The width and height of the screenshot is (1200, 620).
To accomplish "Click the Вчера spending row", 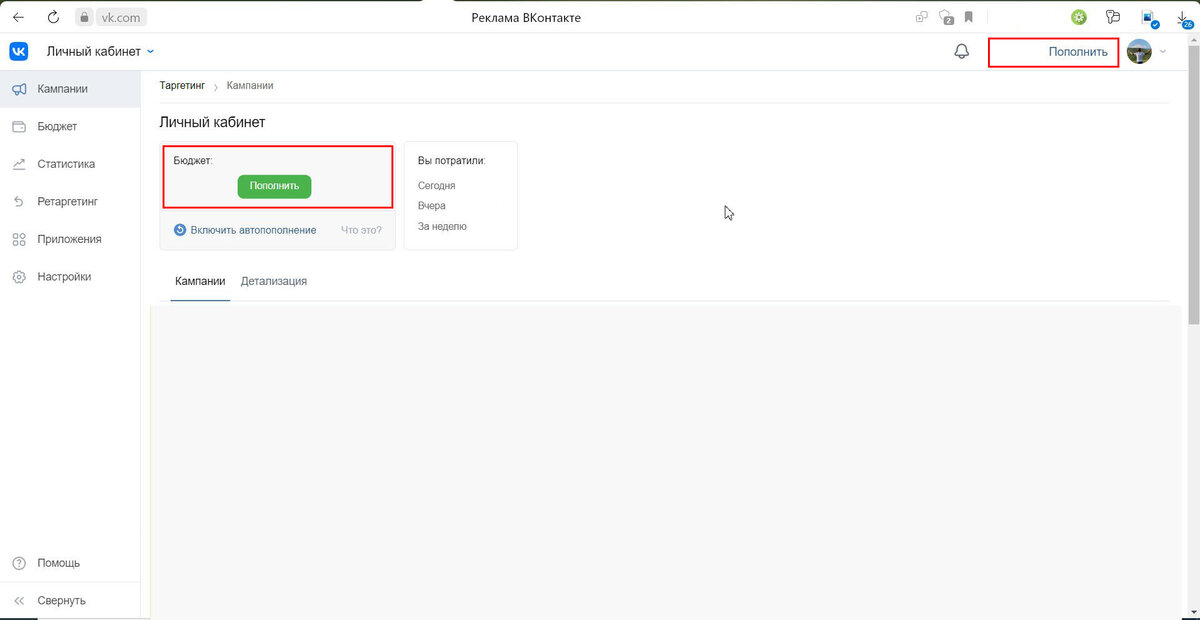I will (x=432, y=206).
